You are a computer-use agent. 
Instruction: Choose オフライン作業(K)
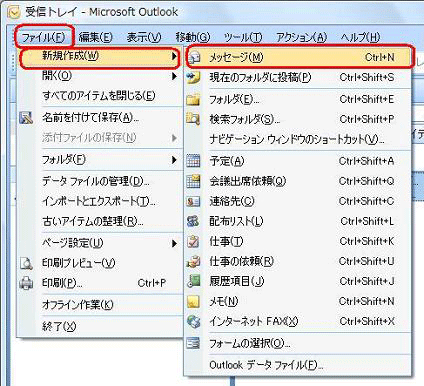pos(100,305)
